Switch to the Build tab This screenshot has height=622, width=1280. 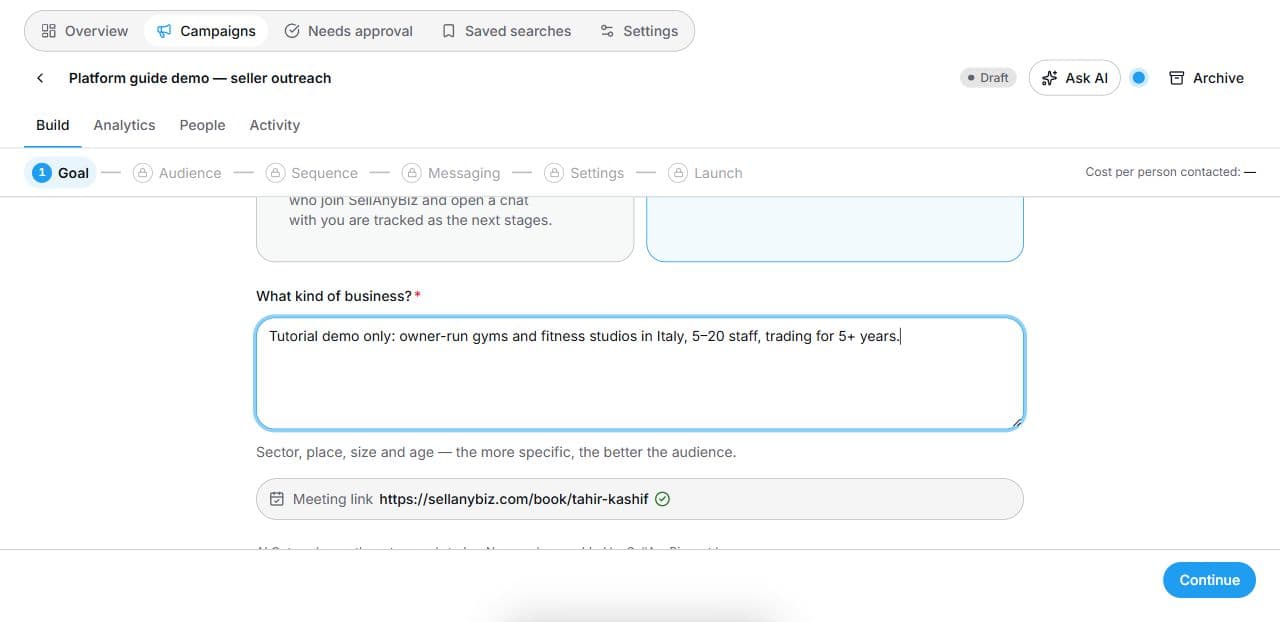(53, 125)
